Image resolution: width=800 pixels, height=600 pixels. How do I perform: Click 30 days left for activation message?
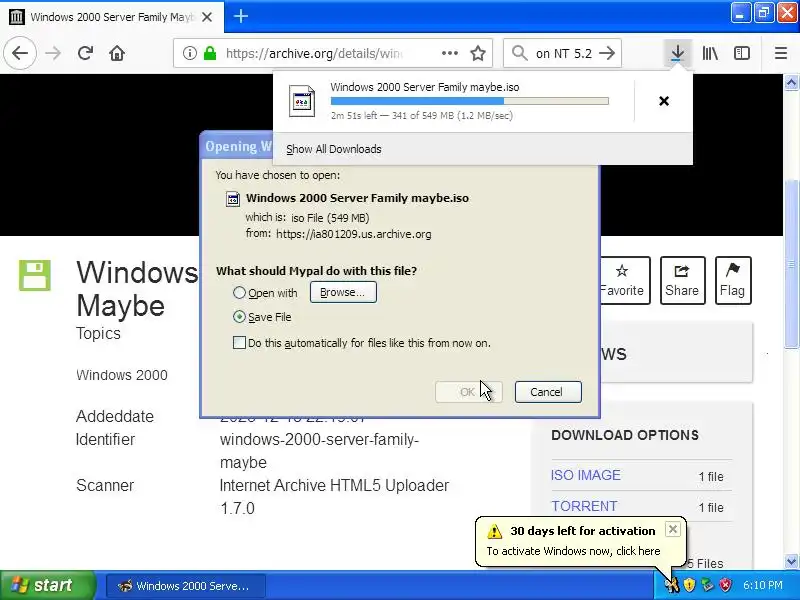click(x=583, y=531)
